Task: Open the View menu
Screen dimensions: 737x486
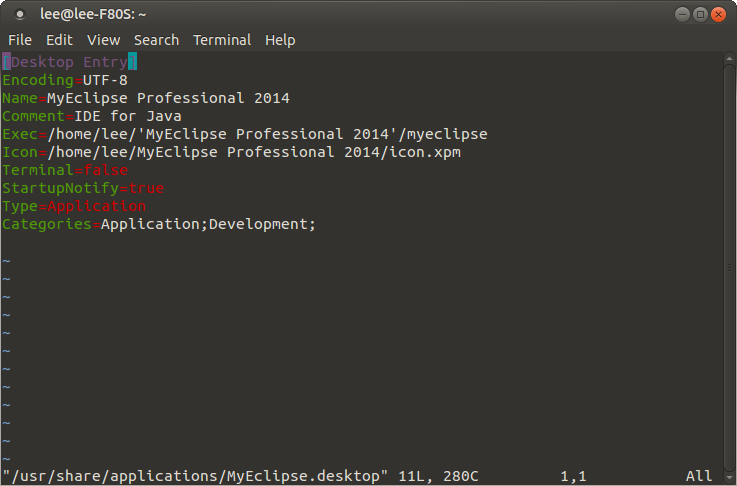Action: point(103,40)
